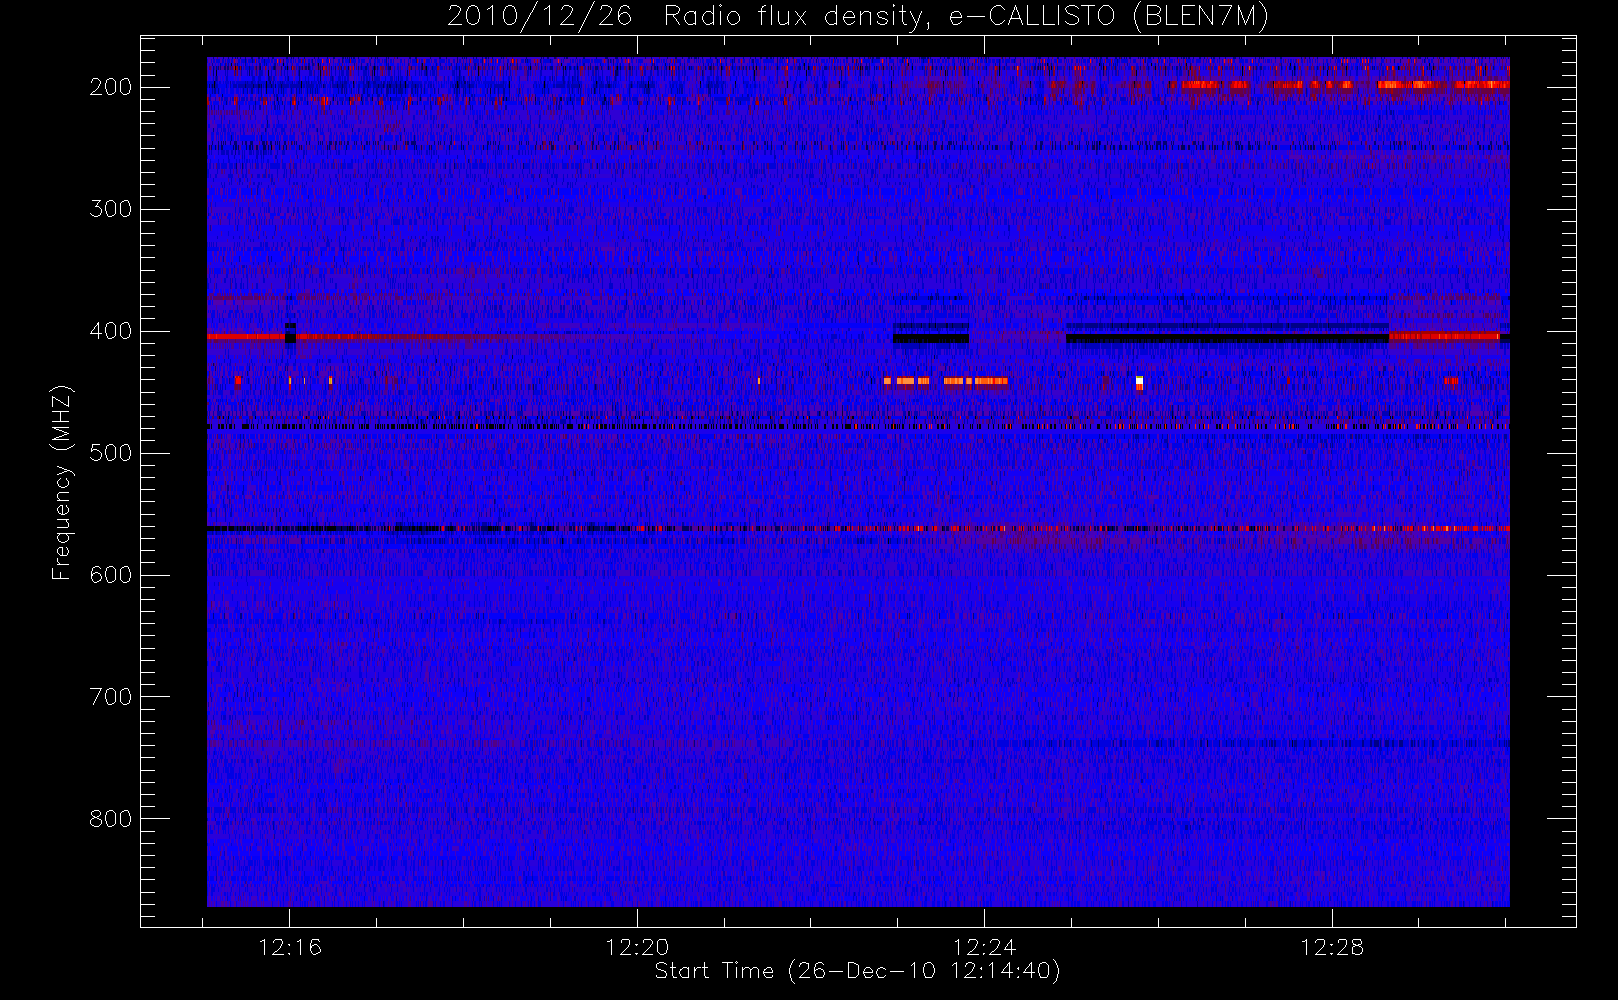Click the red horizontal line near 560 MHz
The image size is (1618, 1000).
(858, 528)
